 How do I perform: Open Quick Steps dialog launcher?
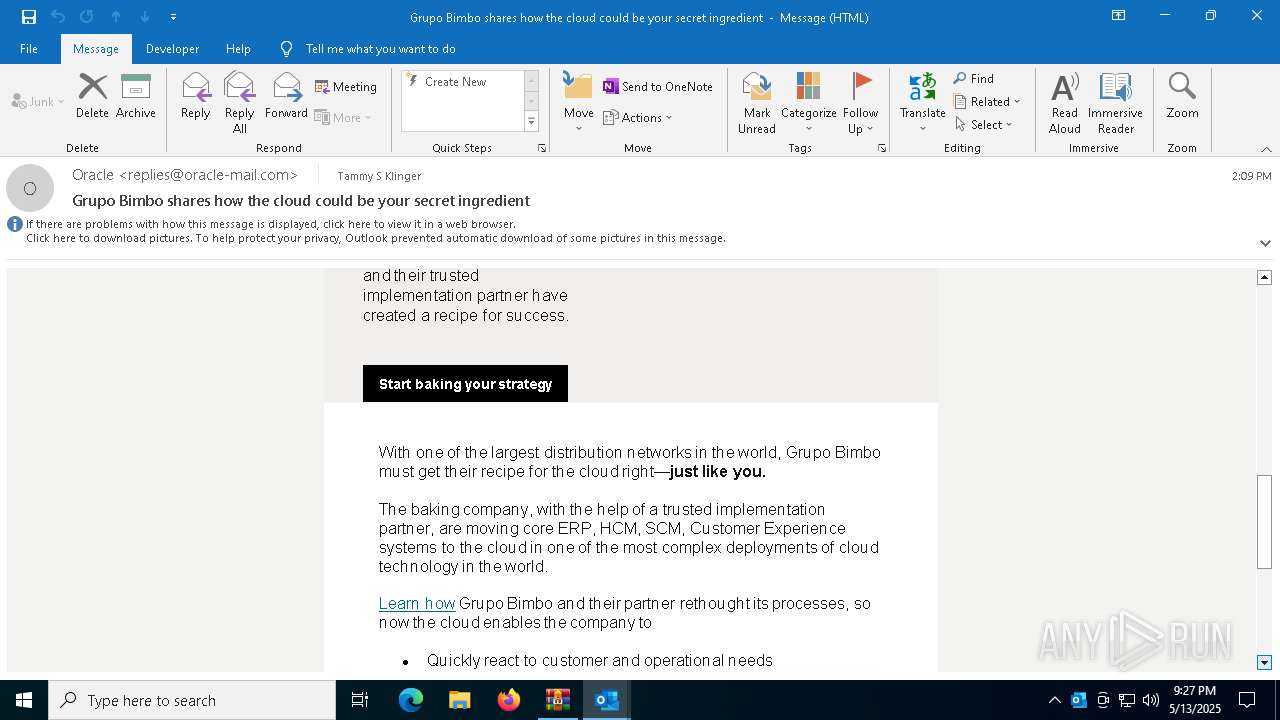click(542, 148)
